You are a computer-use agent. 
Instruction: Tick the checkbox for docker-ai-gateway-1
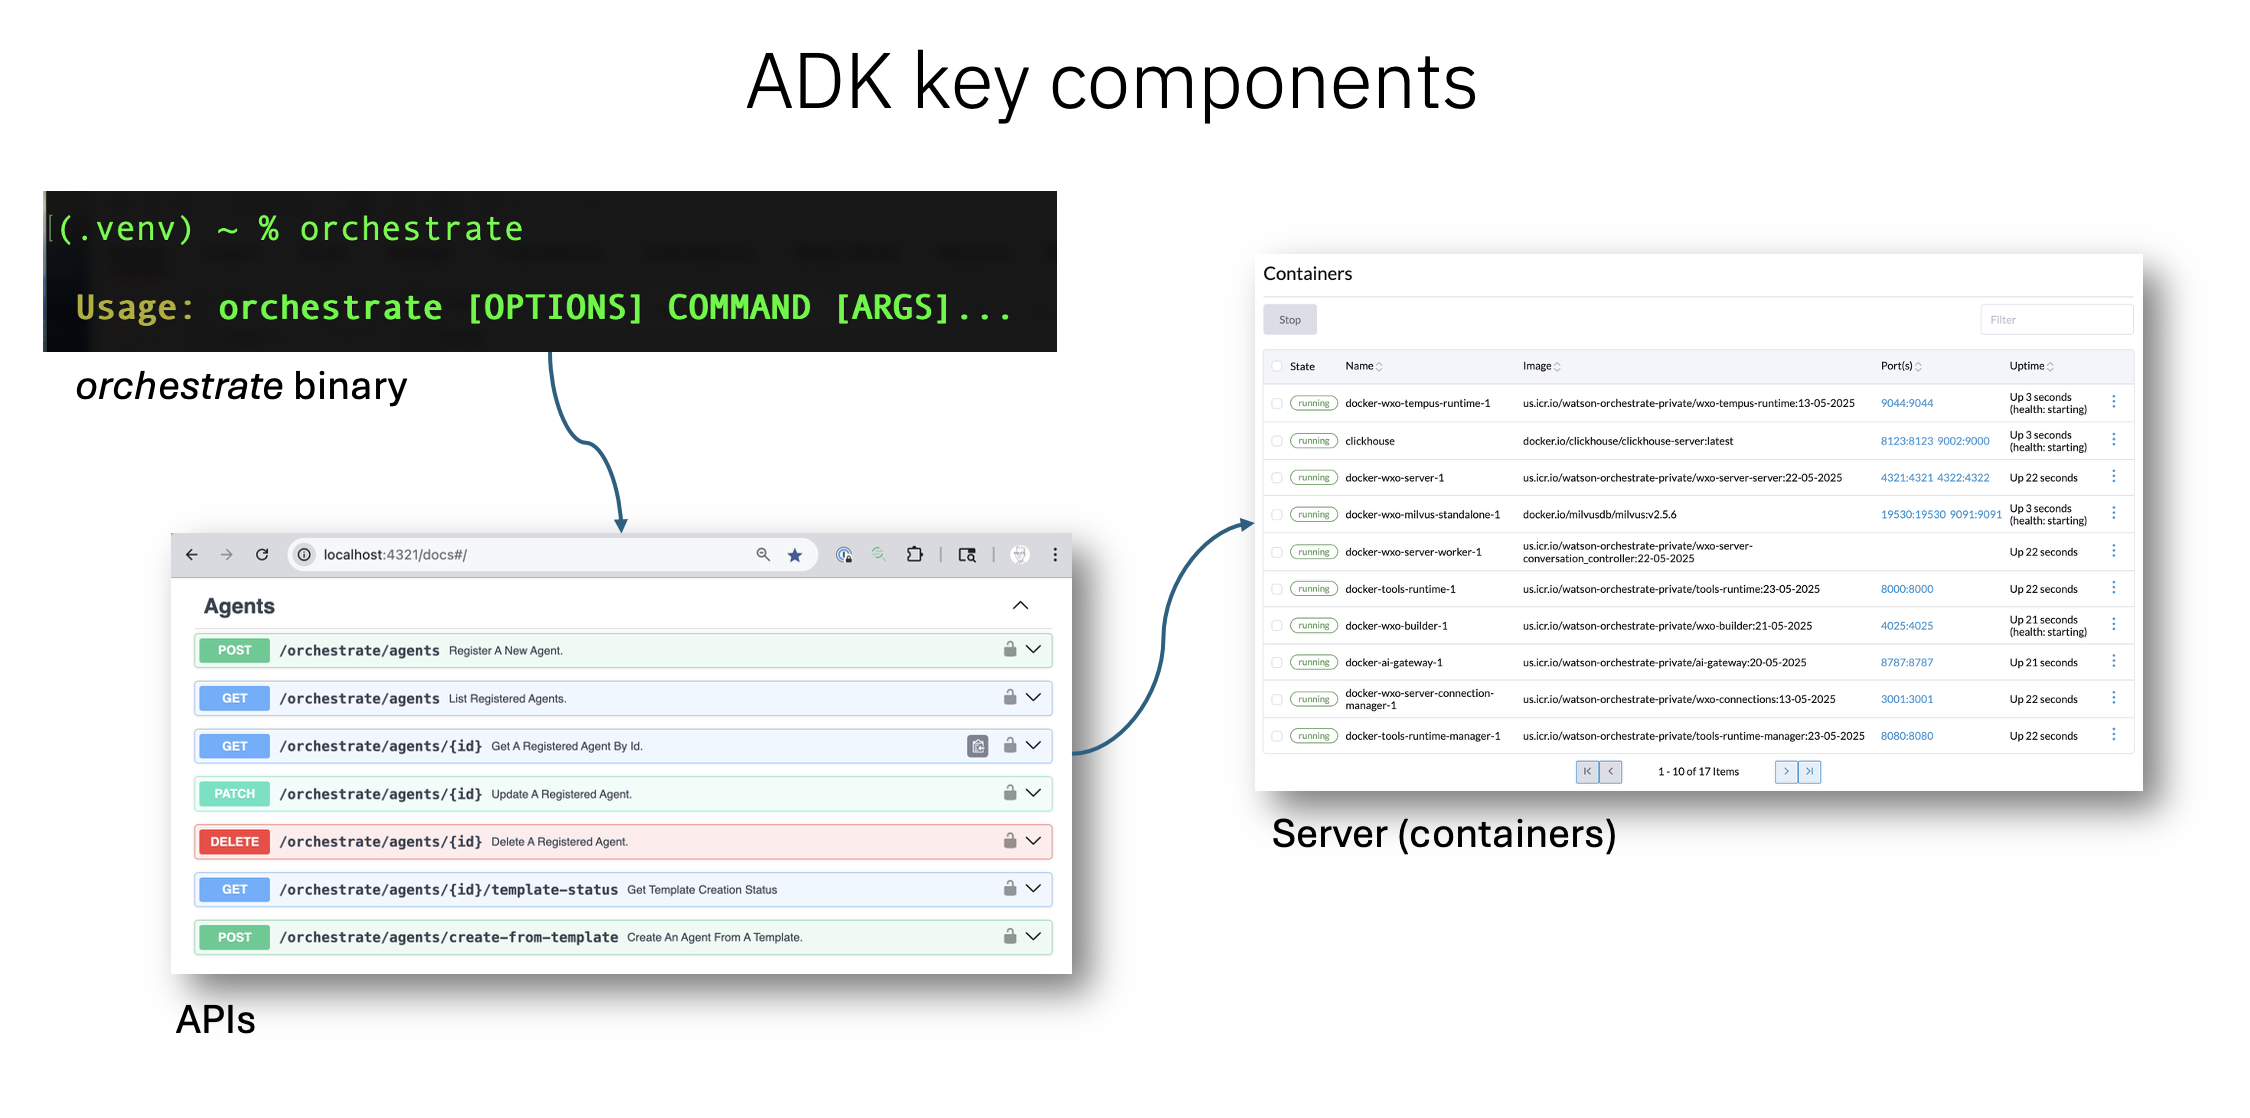pos(1277,662)
